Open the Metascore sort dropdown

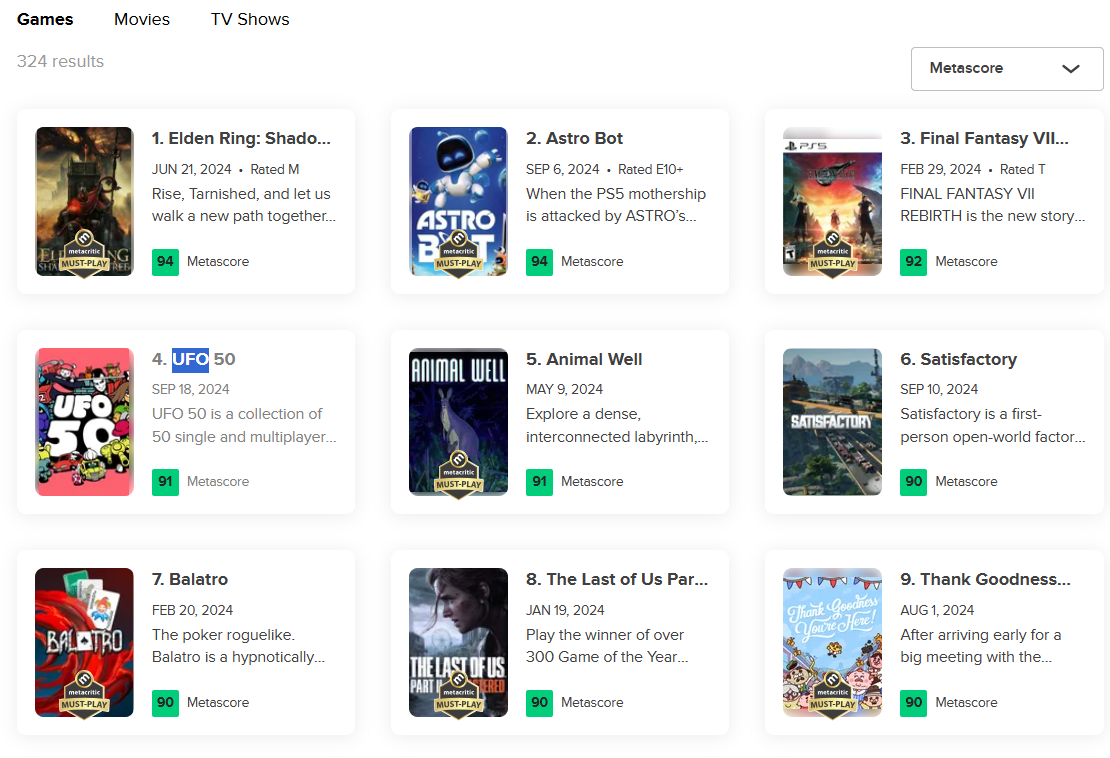(1007, 69)
